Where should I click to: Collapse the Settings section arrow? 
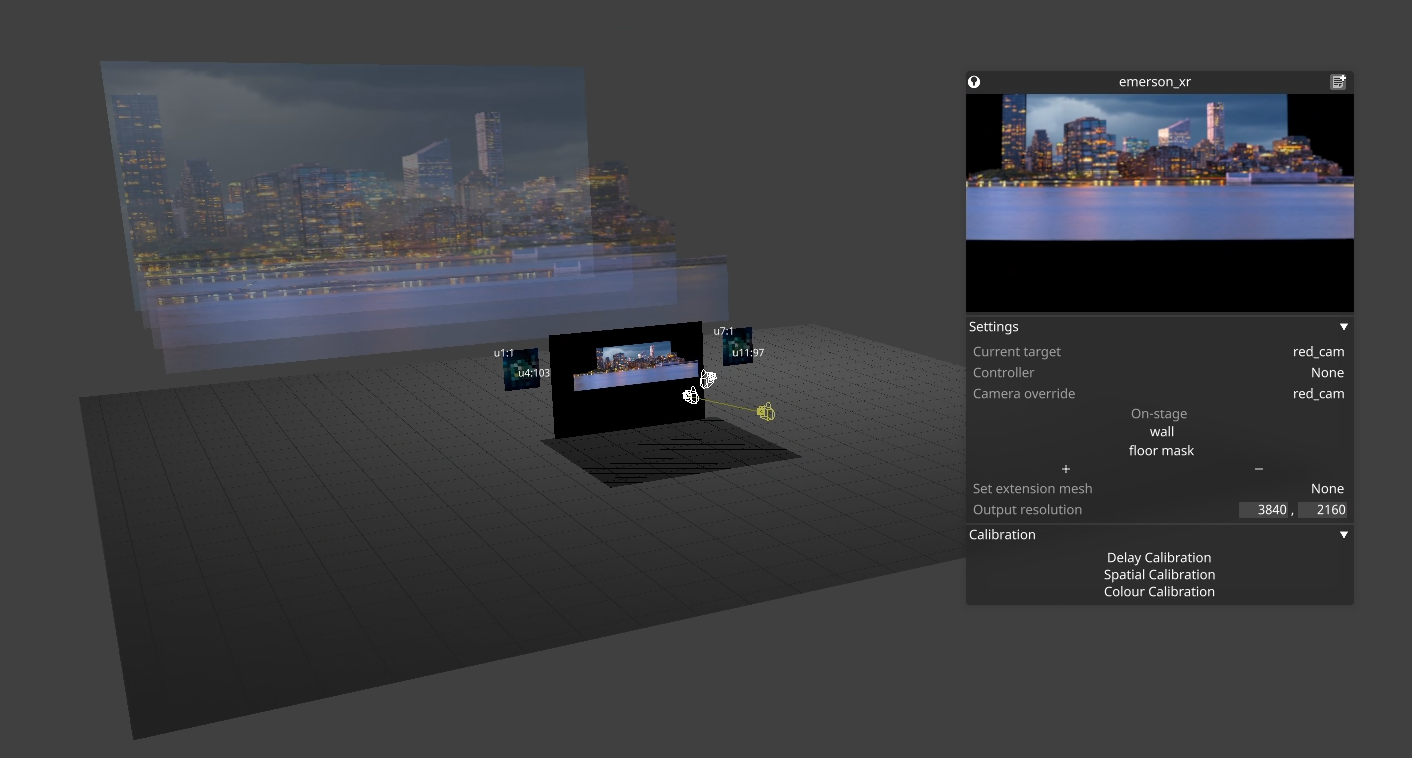tap(1344, 327)
